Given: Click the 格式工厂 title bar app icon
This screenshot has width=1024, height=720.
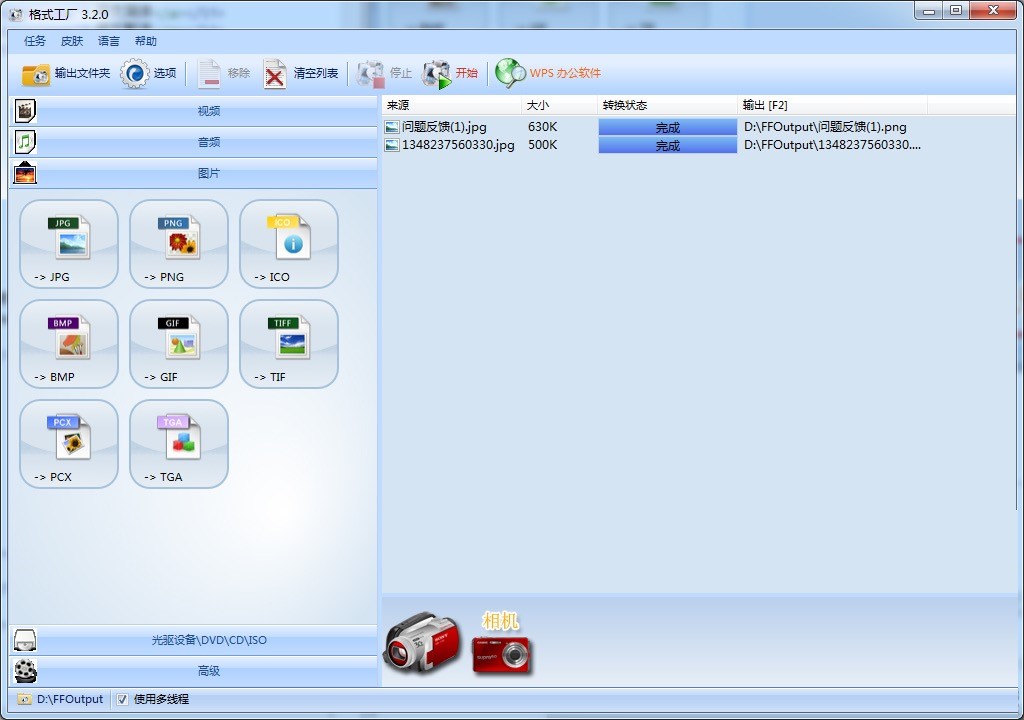Looking at the screenshot, I should [16, 14].
